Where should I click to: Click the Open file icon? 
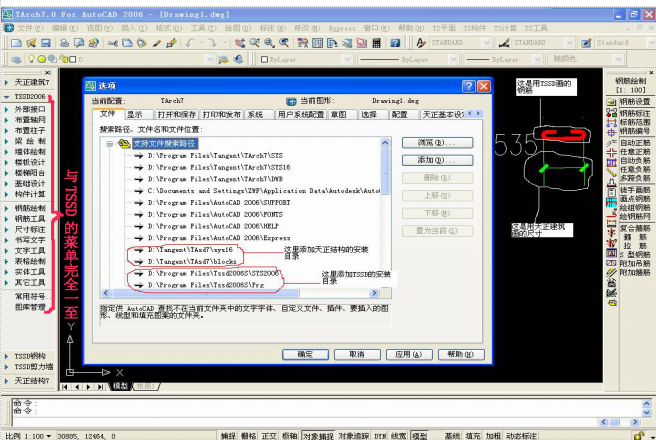(31, 43)
